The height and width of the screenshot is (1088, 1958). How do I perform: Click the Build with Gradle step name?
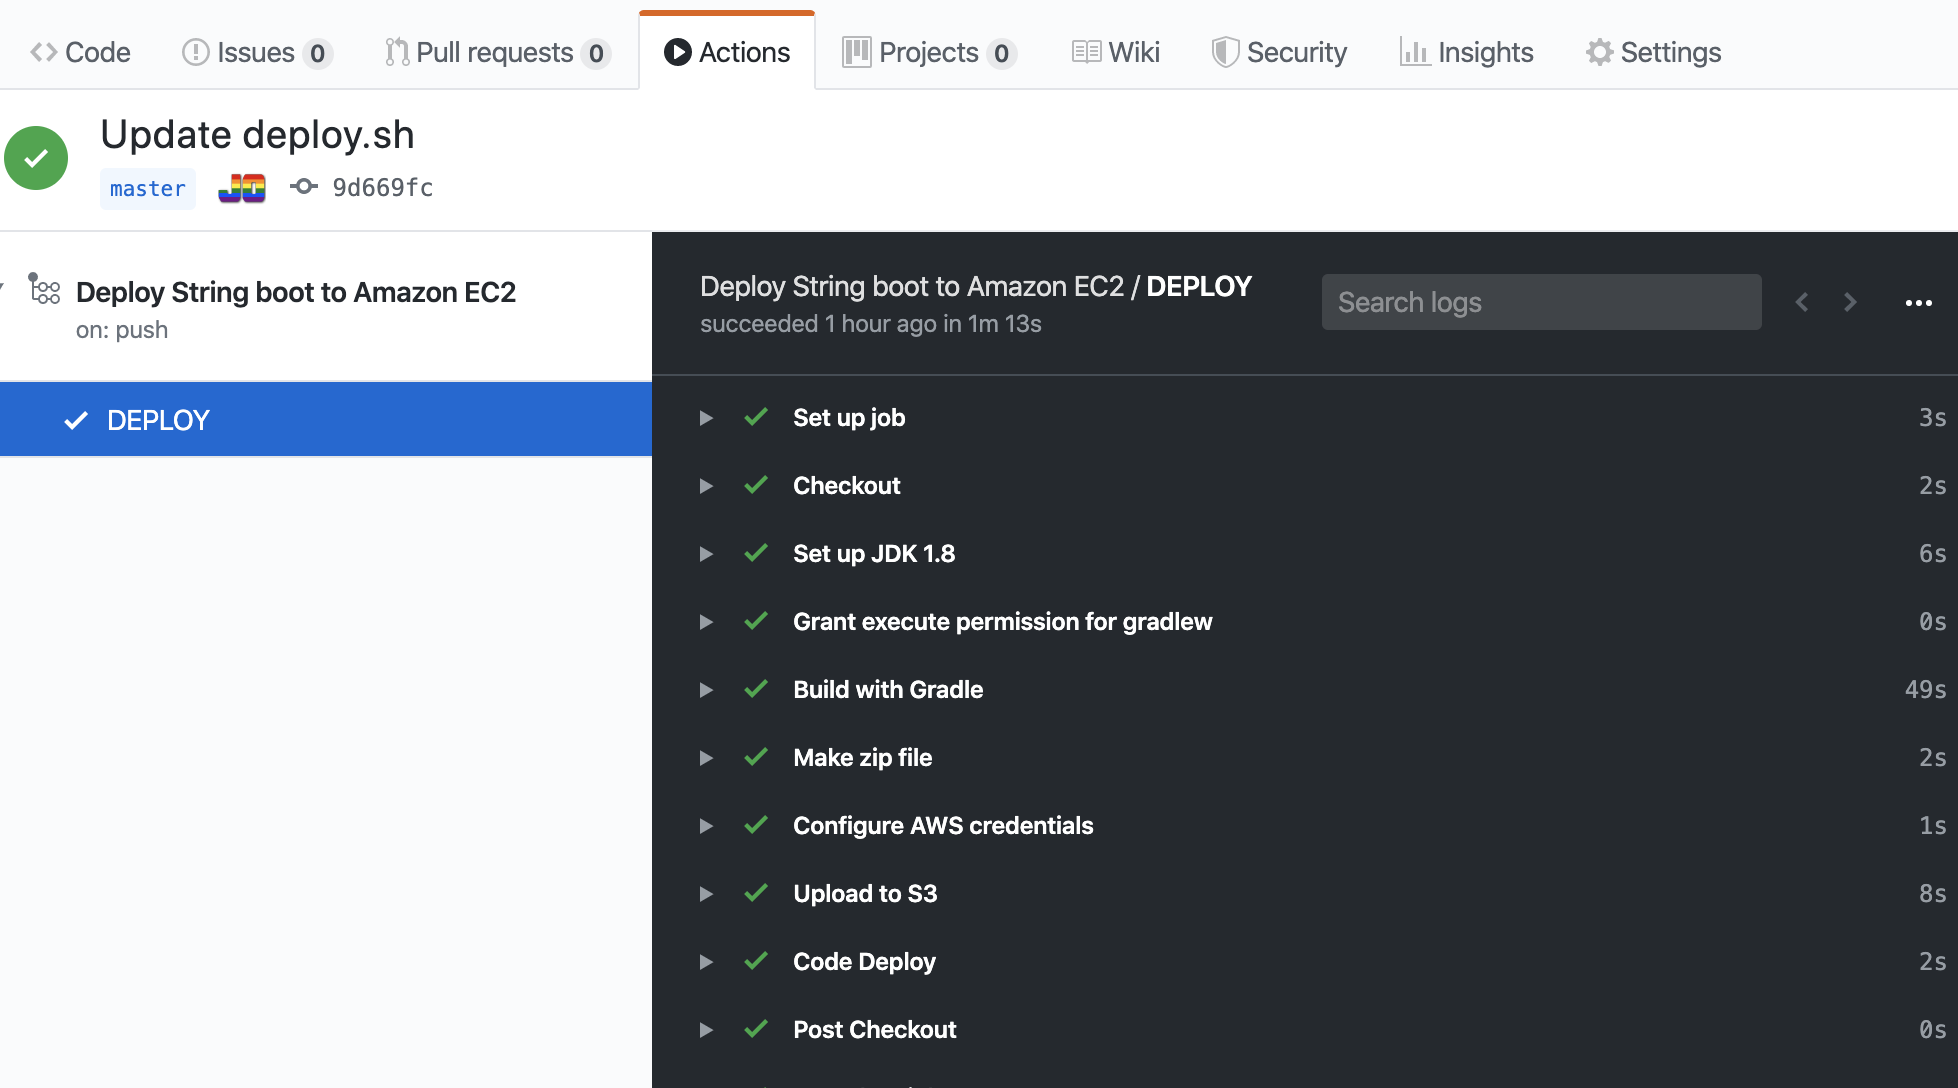coord(888,690)
